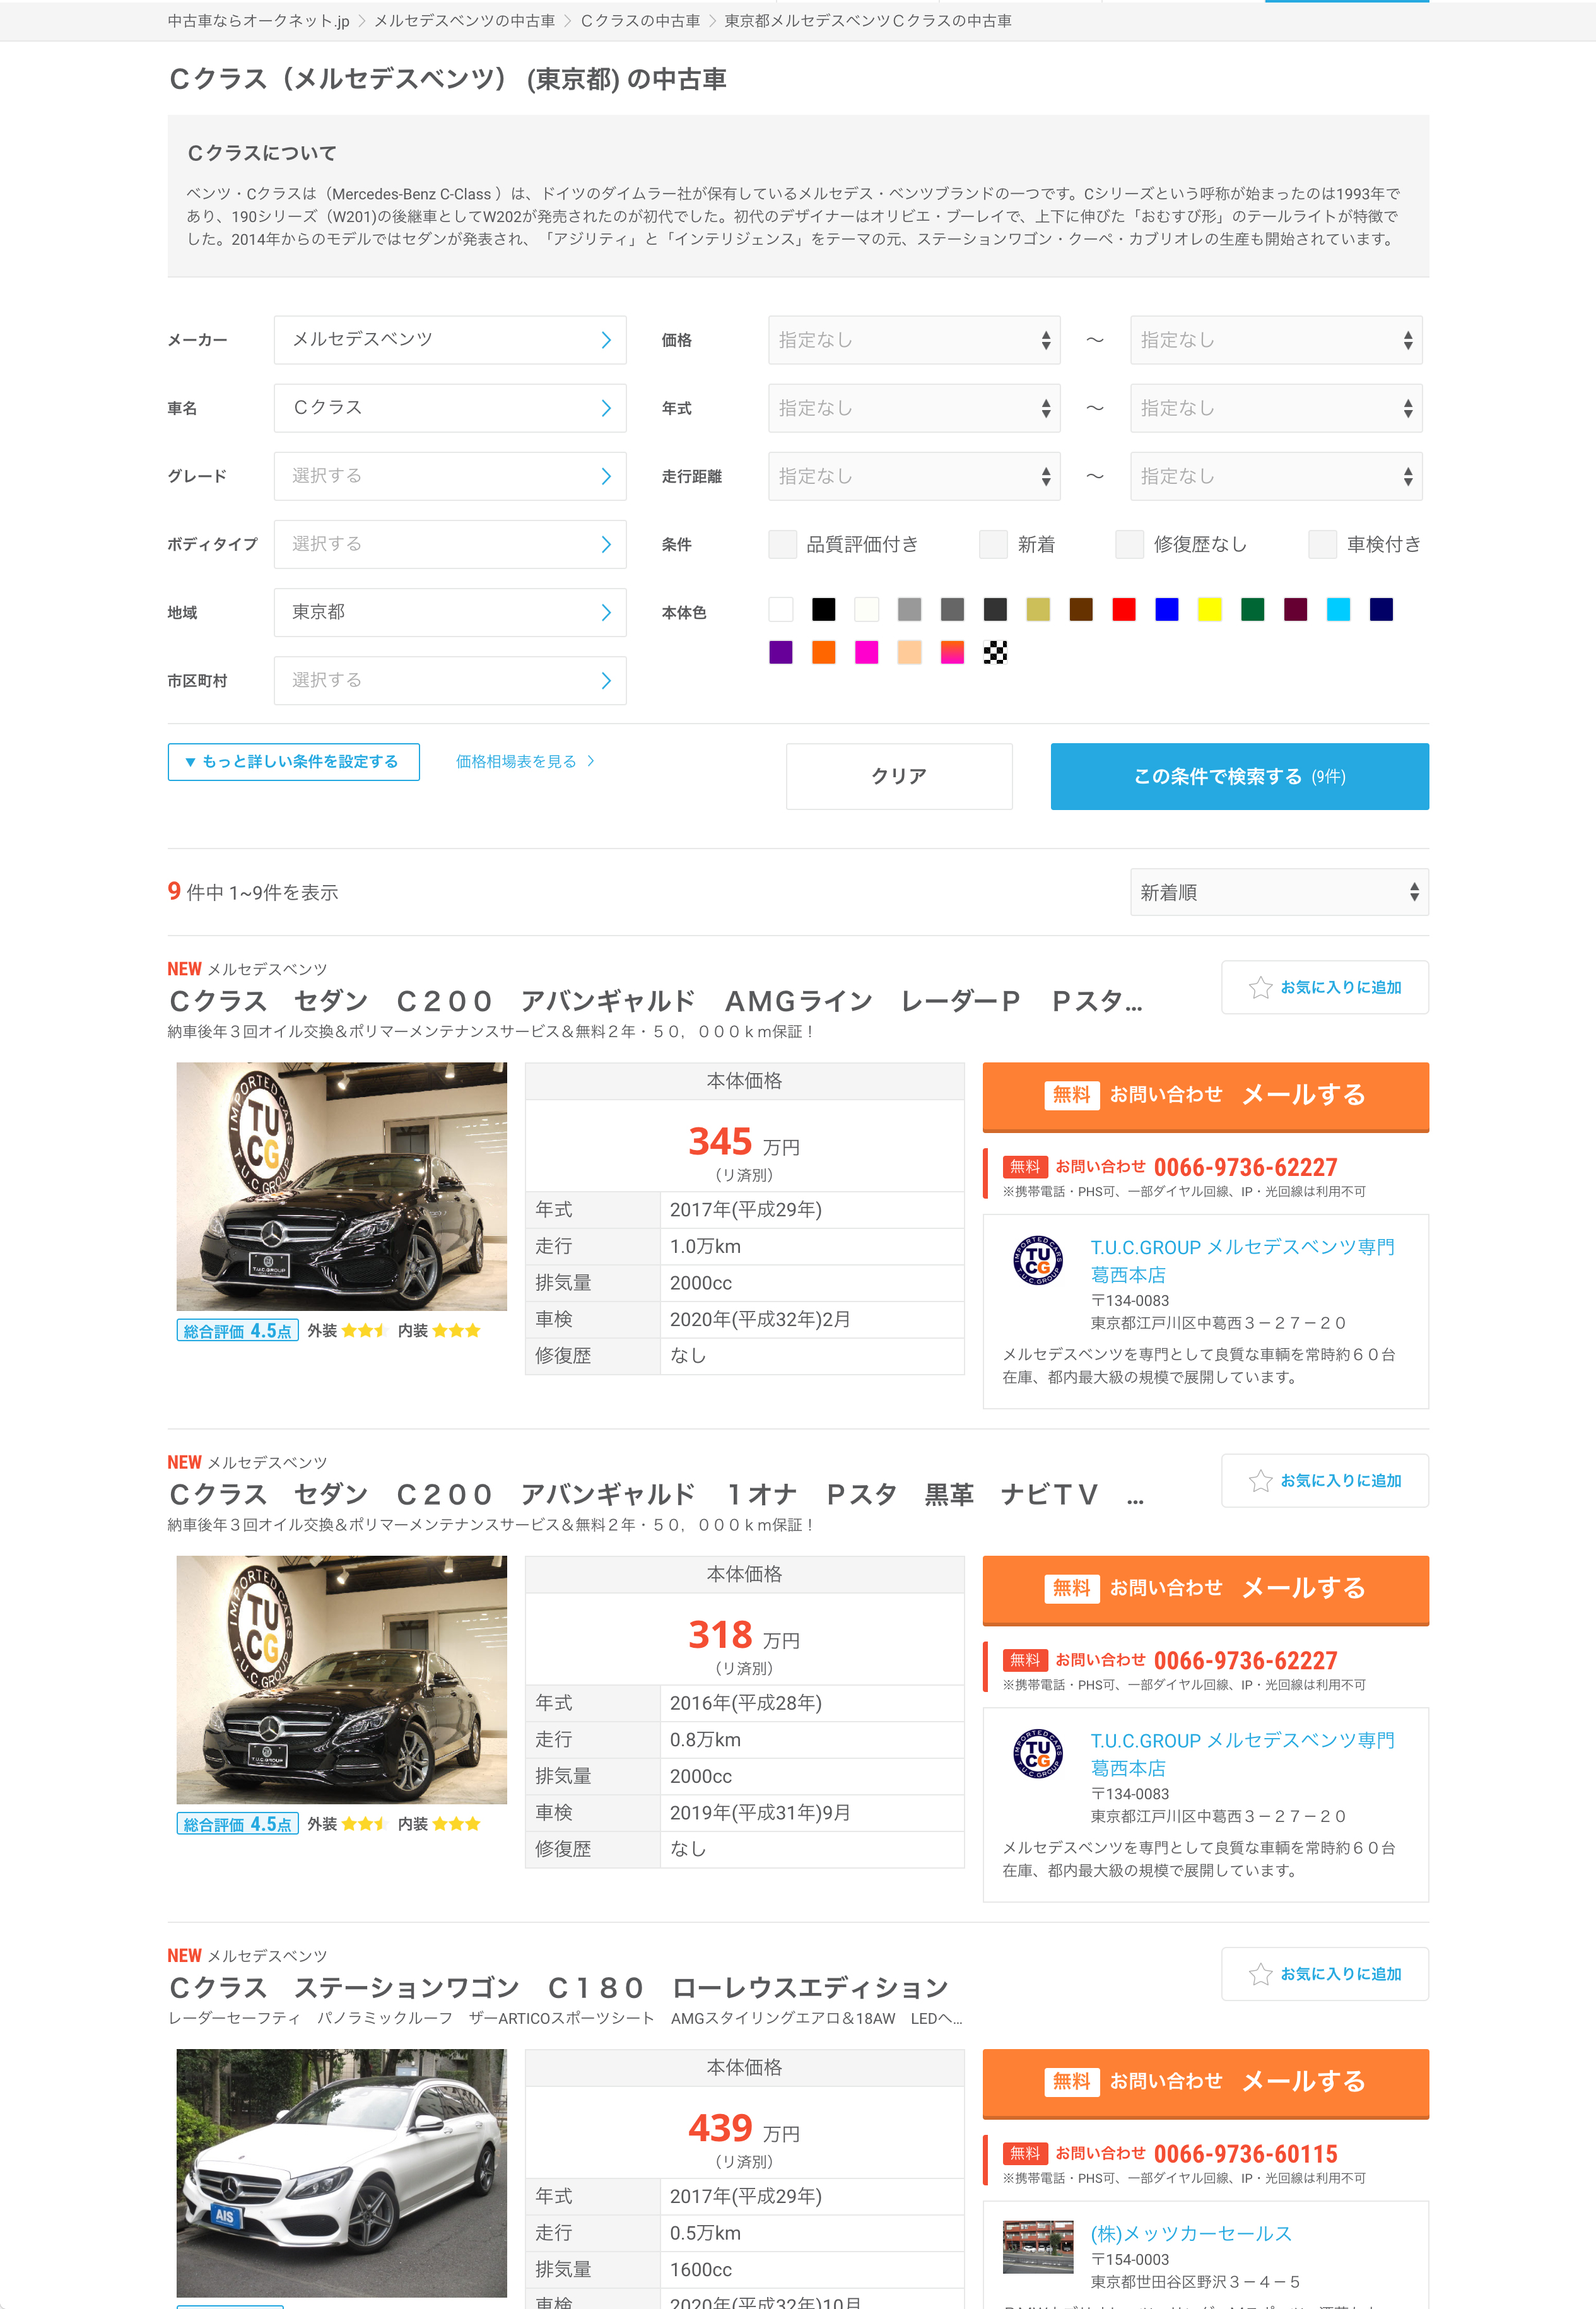Viewport: 1596px width, 2309px height.
Task: Open the minimum 年式 dropdown
Action: pyautogui.click(x=914, y=408)
